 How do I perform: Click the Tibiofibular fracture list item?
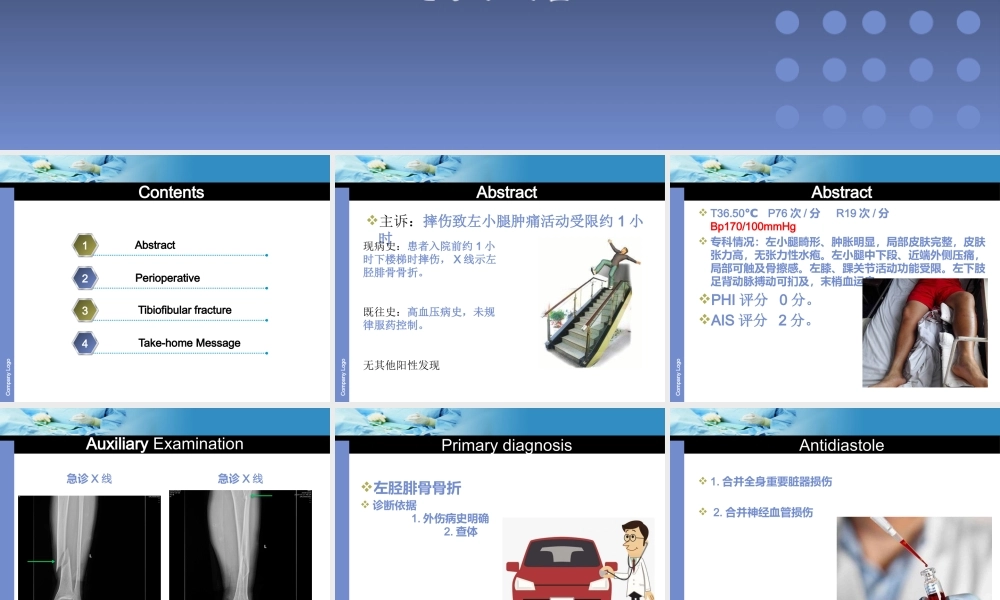[x=187, y=310]
